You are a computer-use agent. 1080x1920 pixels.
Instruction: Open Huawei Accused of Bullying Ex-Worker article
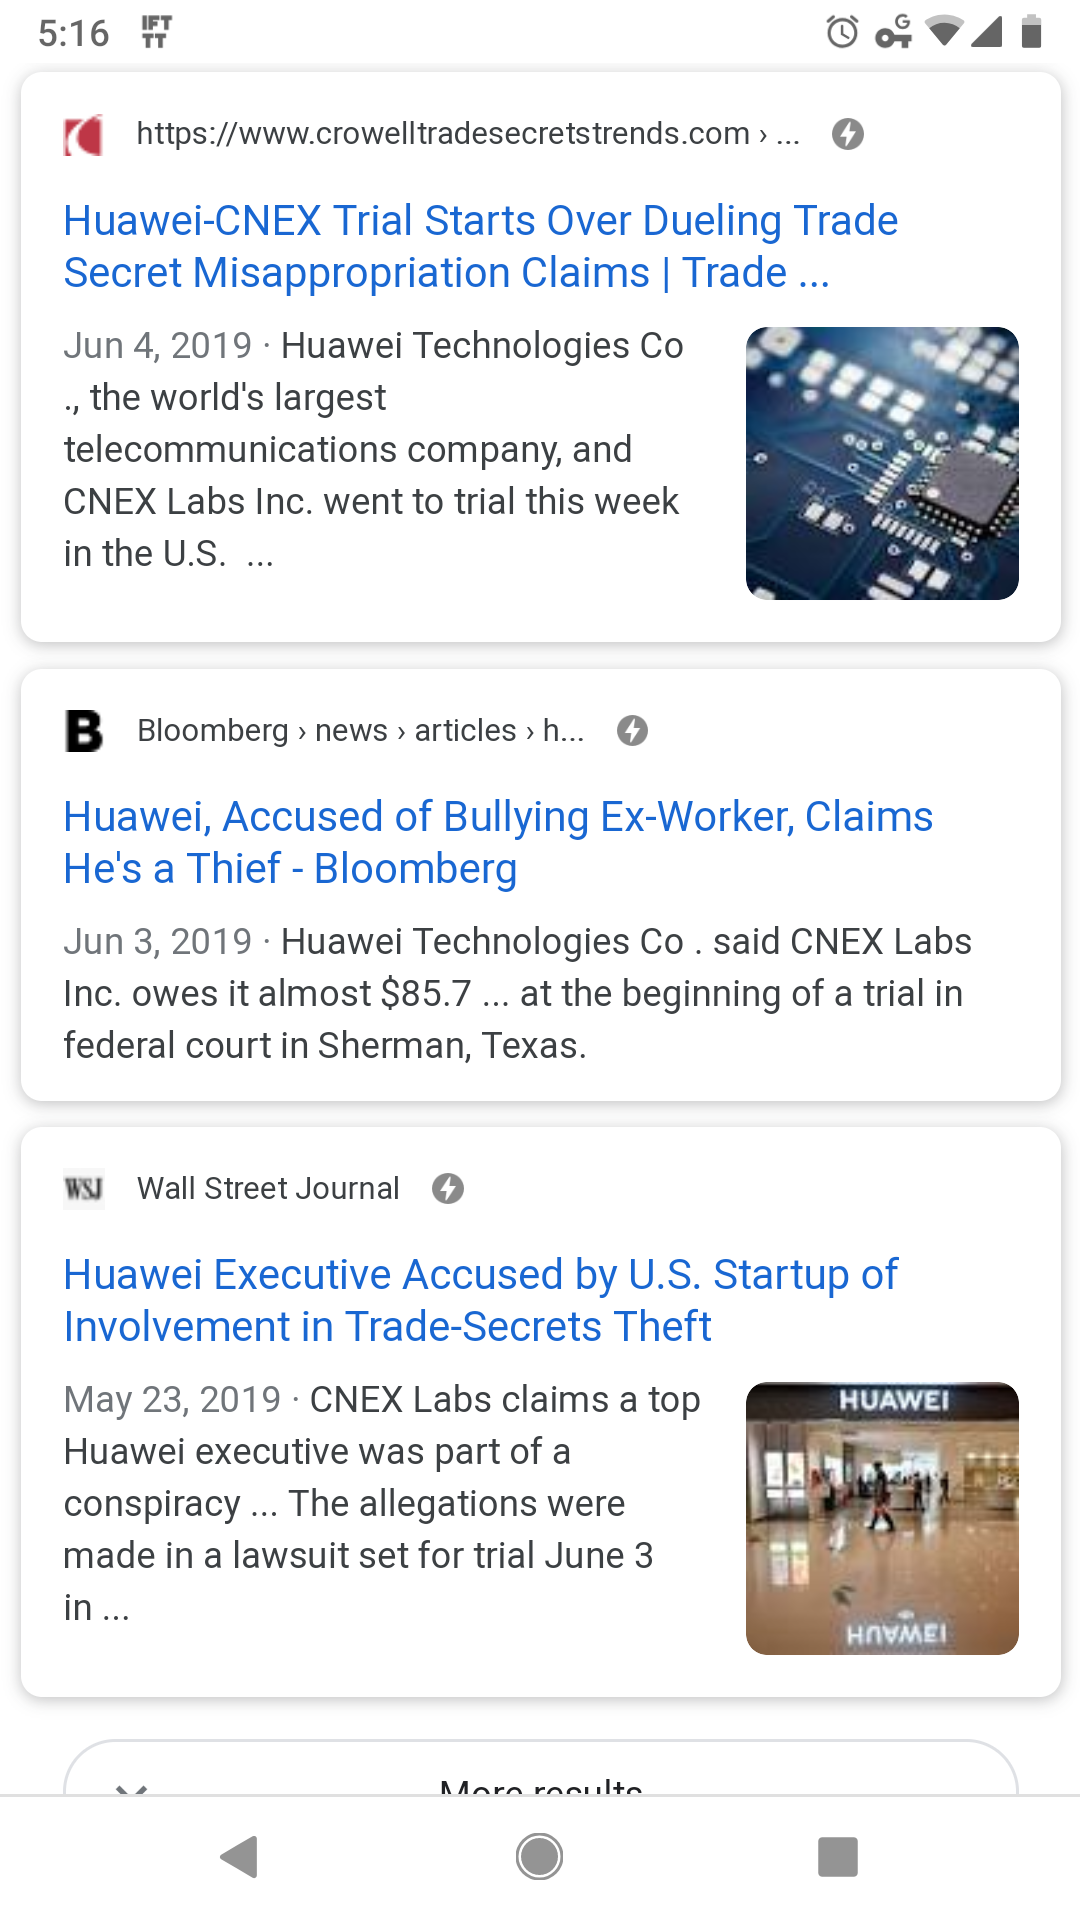click(x=498, y=842)
